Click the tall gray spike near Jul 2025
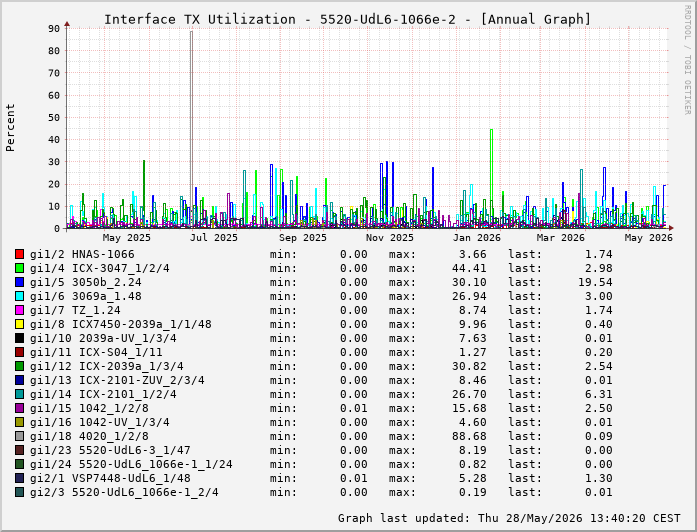The height and width of the screenshot is (532, 697). click(x=192, y=129)
